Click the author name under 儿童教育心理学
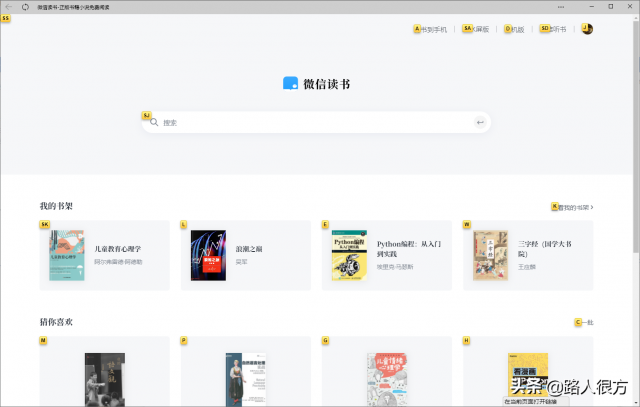The image size is (640, 407). (118, 262)
